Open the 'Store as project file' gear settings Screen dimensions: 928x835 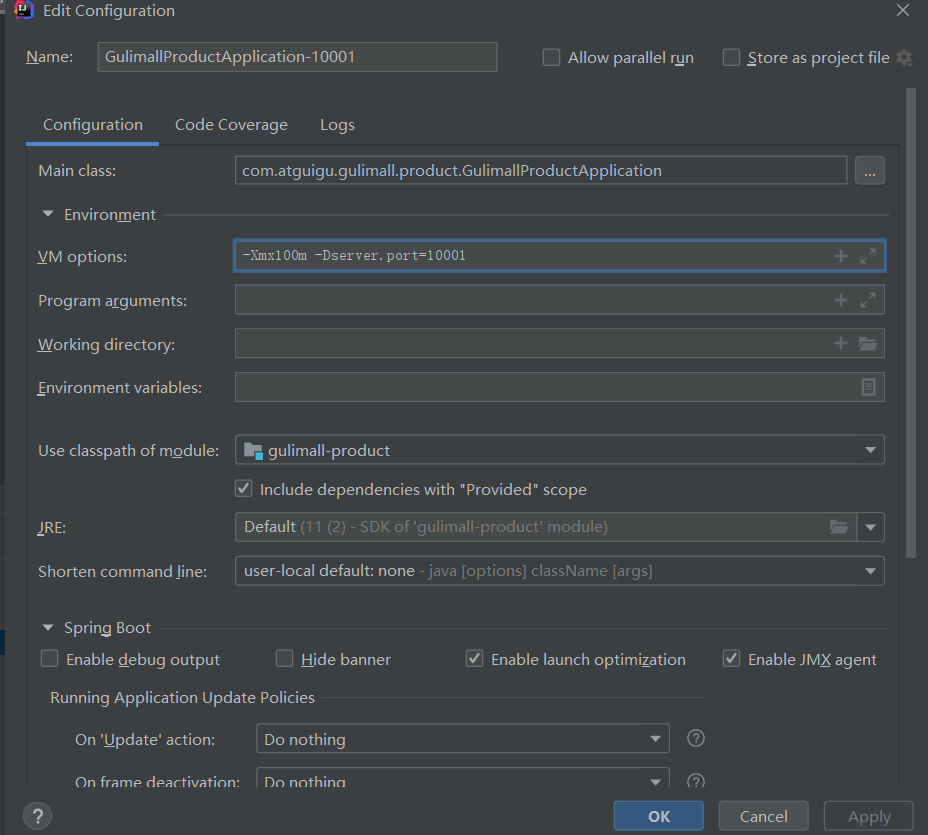904,58
